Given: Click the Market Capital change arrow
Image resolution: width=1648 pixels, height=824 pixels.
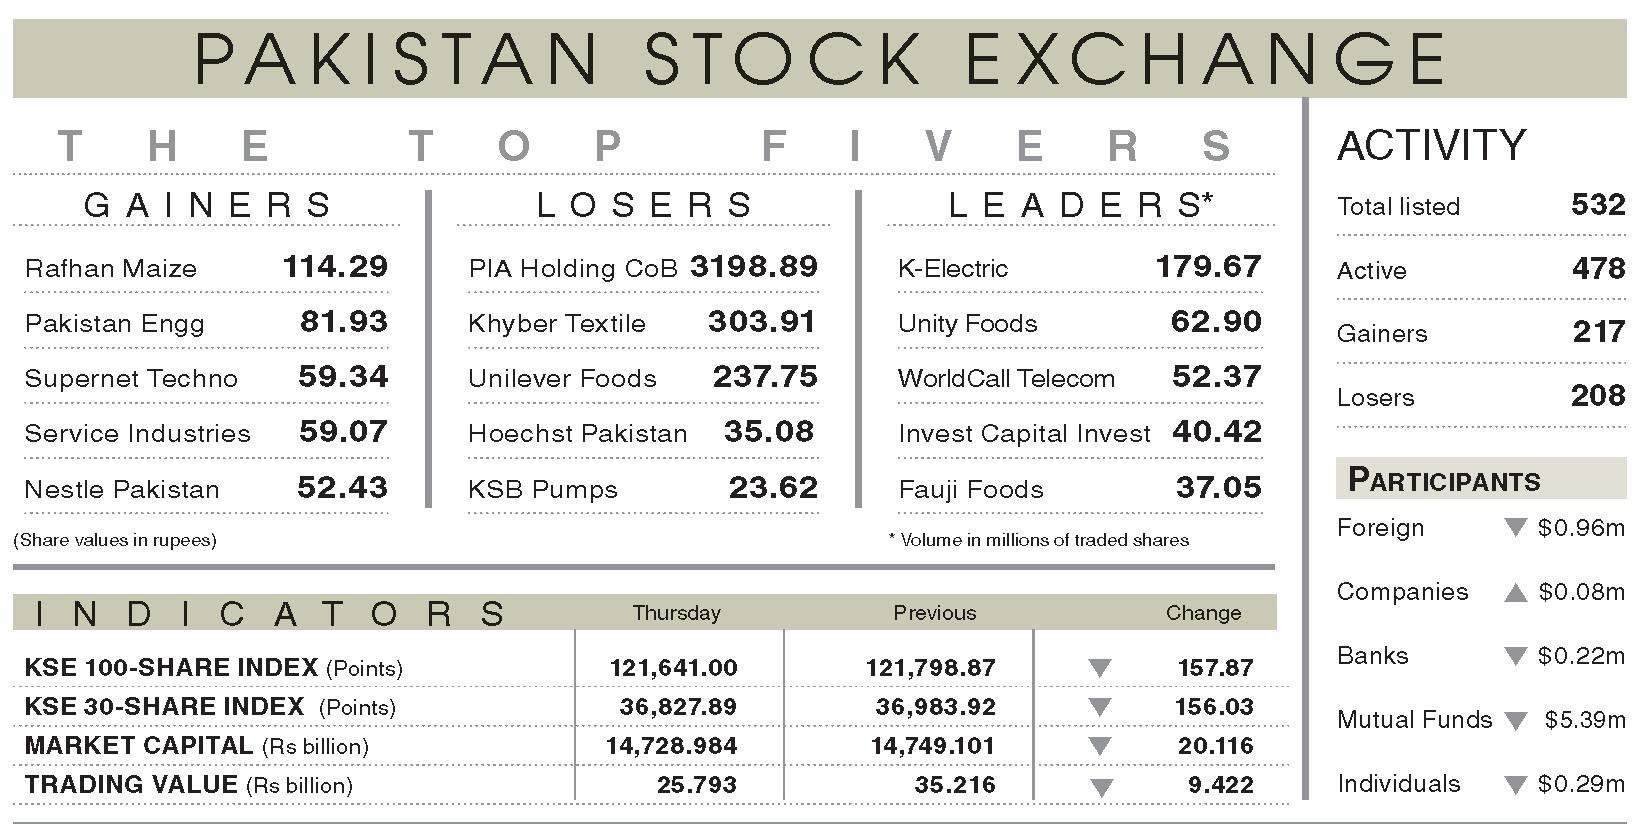Looking at the screenshot, I should [x=1100, y=746].
